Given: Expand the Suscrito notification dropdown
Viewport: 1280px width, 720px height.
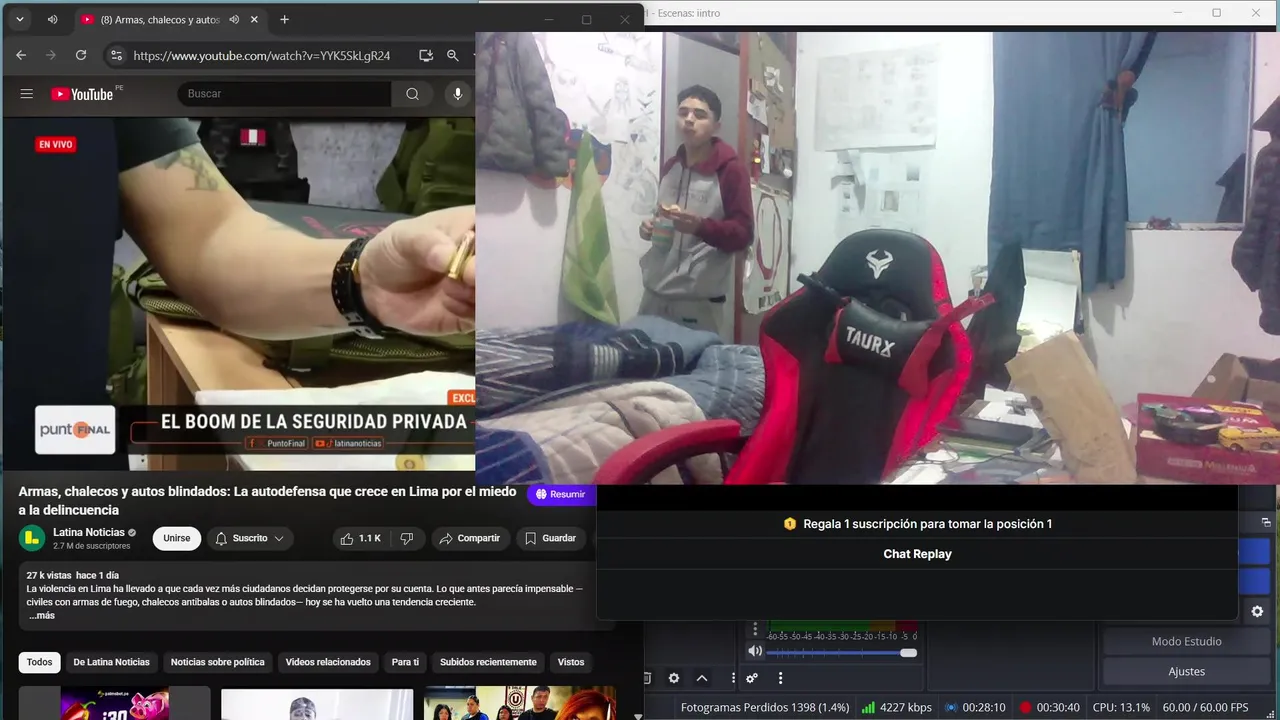Looking at the screenshot, I should coord(250,538).
